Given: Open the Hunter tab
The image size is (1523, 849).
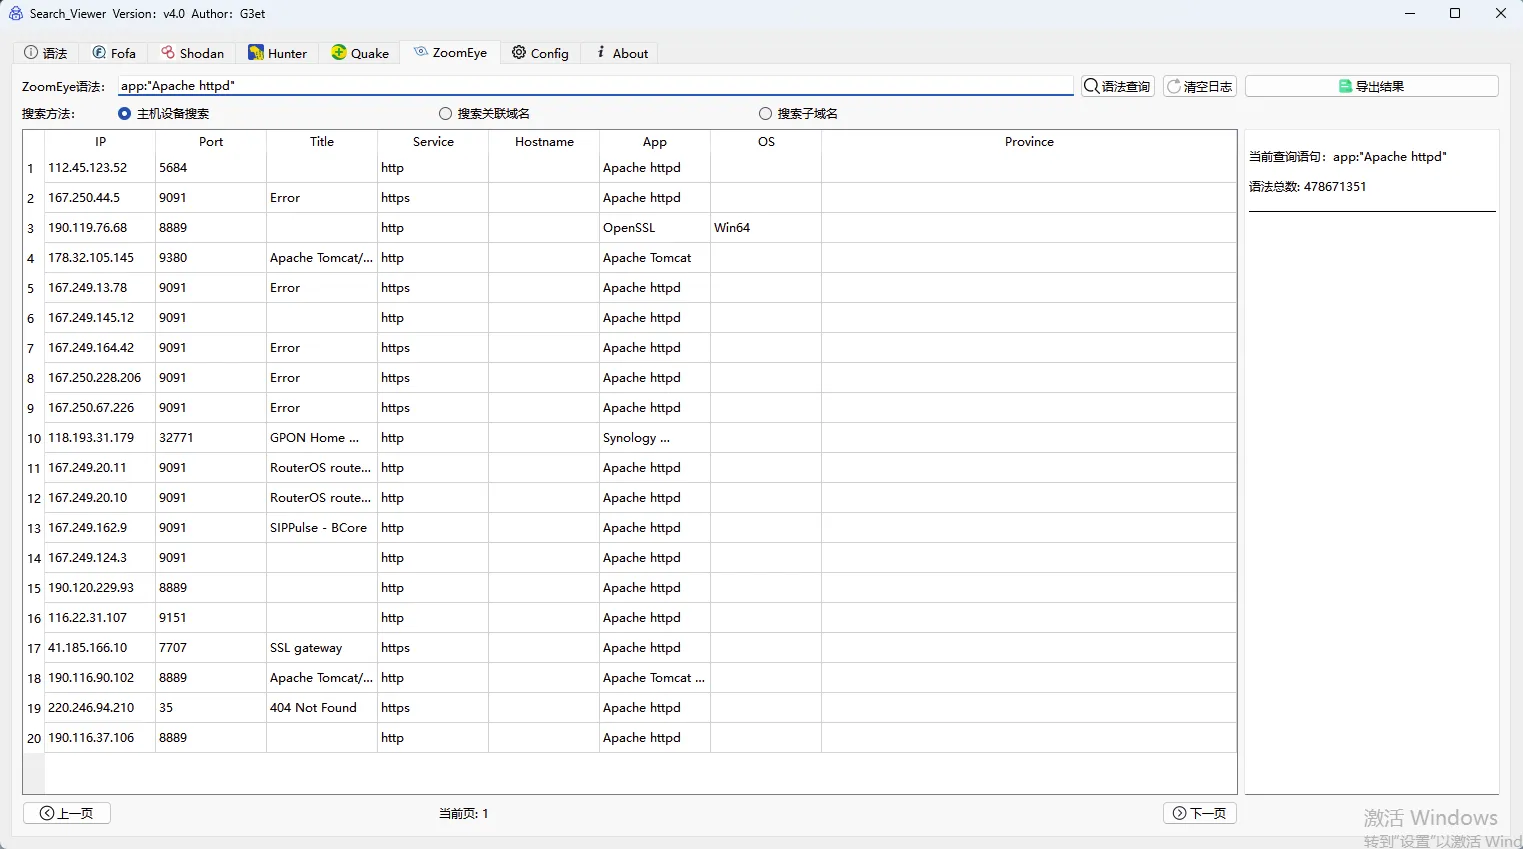Looking at the screenshot, I should click(278, 53).
